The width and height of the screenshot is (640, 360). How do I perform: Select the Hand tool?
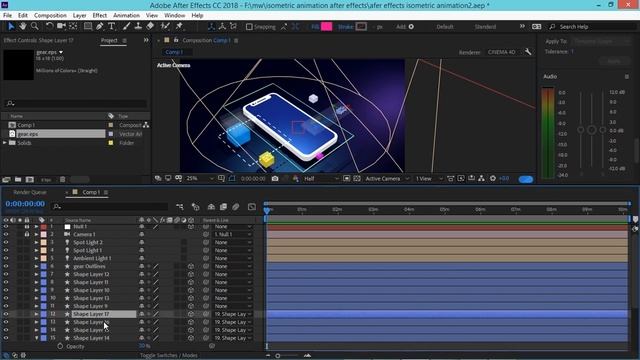(23, 27)
